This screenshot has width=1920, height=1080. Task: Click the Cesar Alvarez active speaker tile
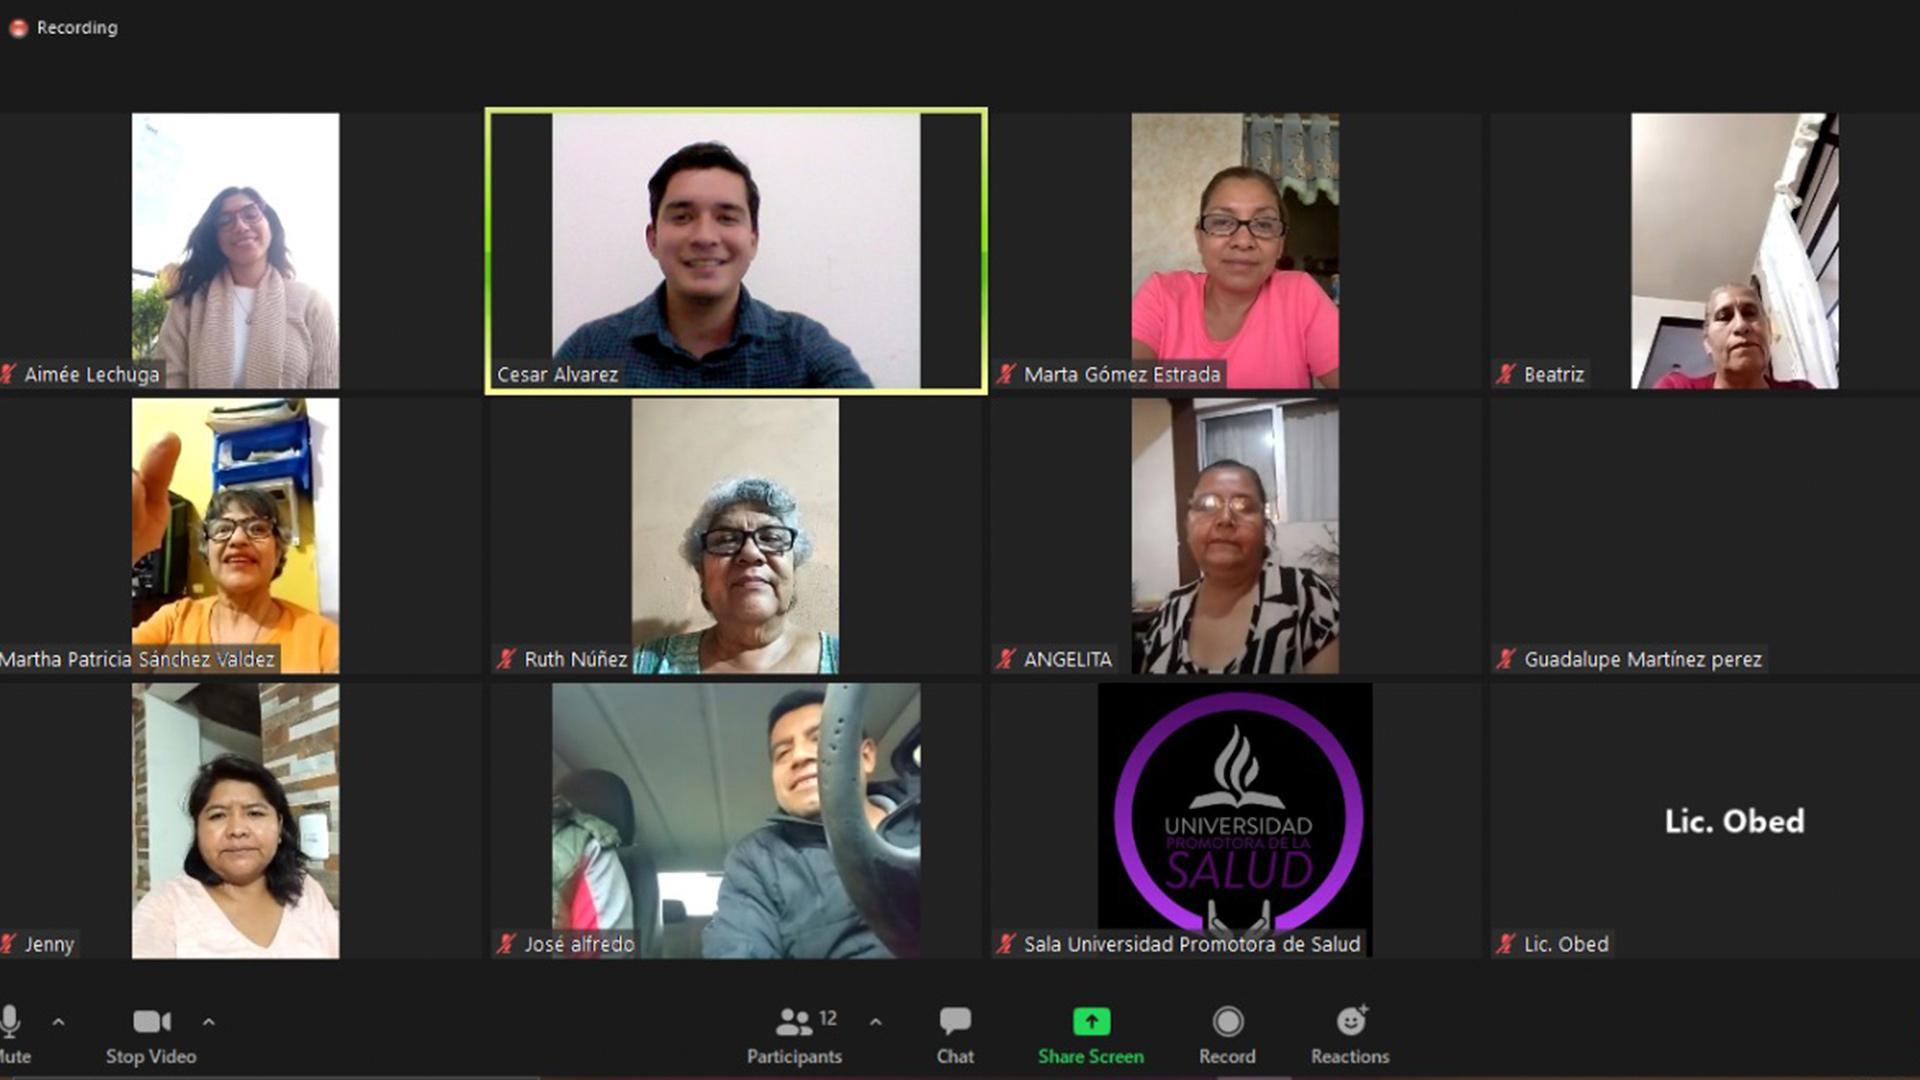pyautogui.click(x=733, y=251)
